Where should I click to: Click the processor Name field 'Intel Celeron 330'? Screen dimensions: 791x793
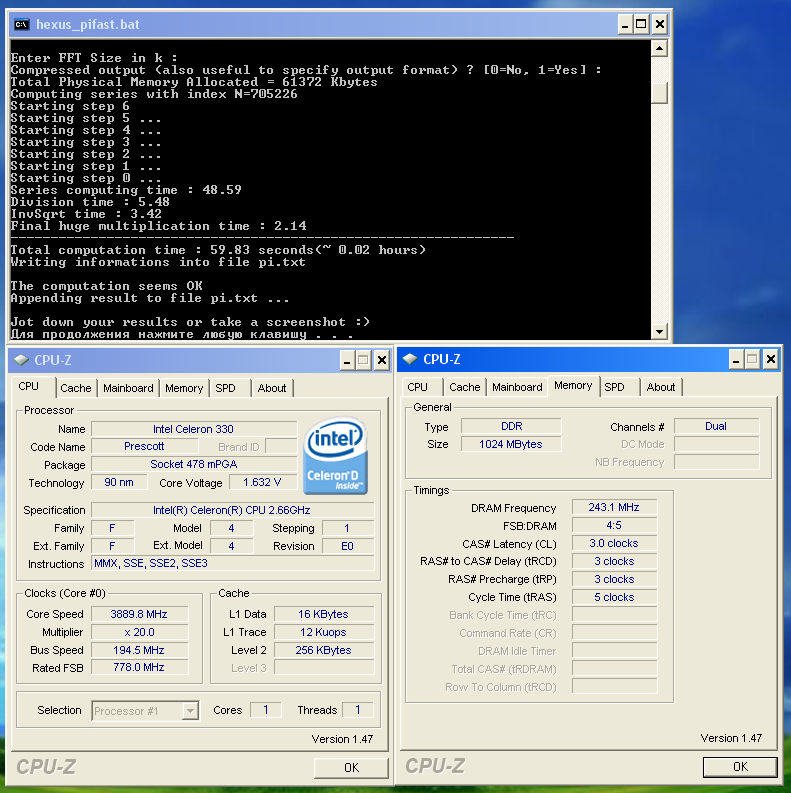click(x=194, y=429)
